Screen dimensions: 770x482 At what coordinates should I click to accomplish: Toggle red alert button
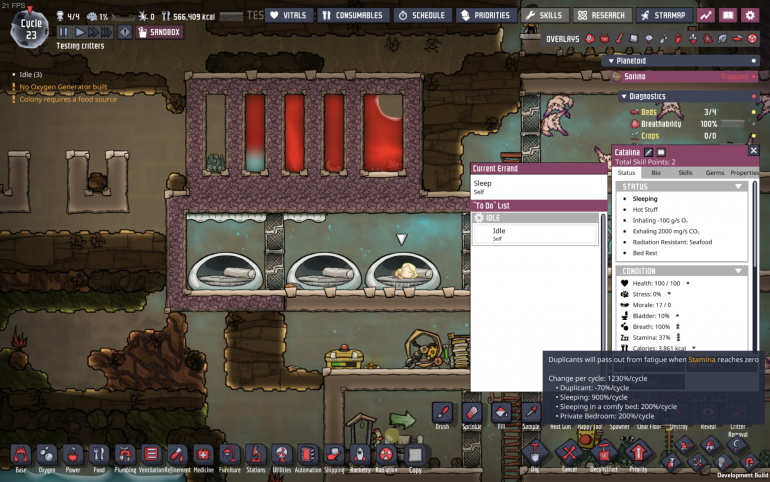pyautogui.click(x=125, y=32)
